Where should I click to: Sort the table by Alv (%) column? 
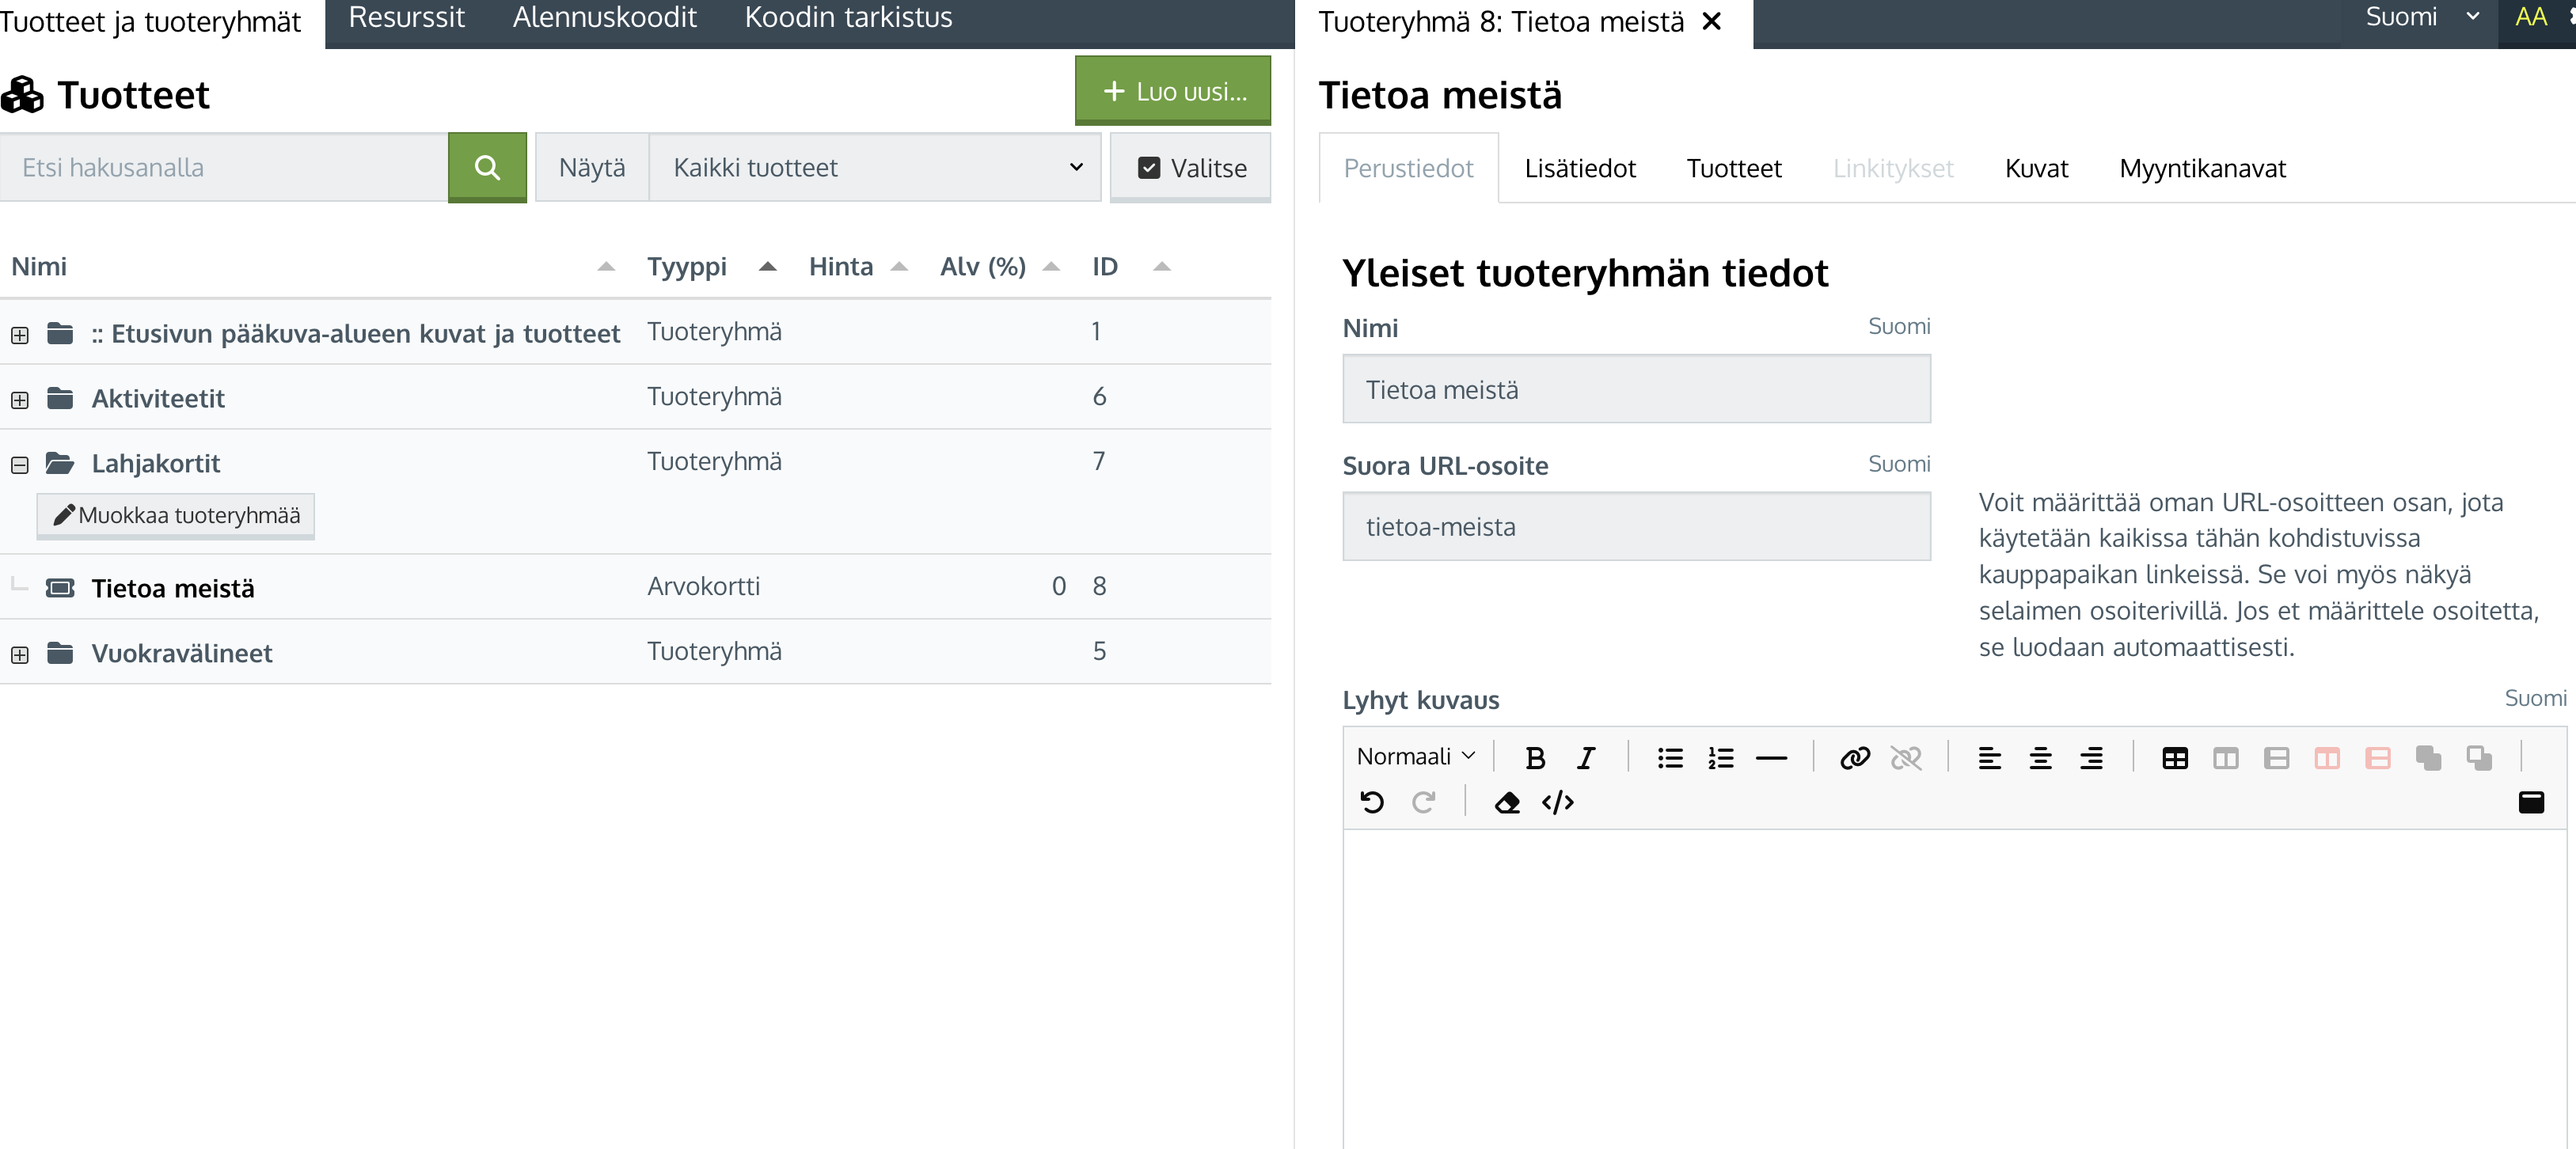1051,267
